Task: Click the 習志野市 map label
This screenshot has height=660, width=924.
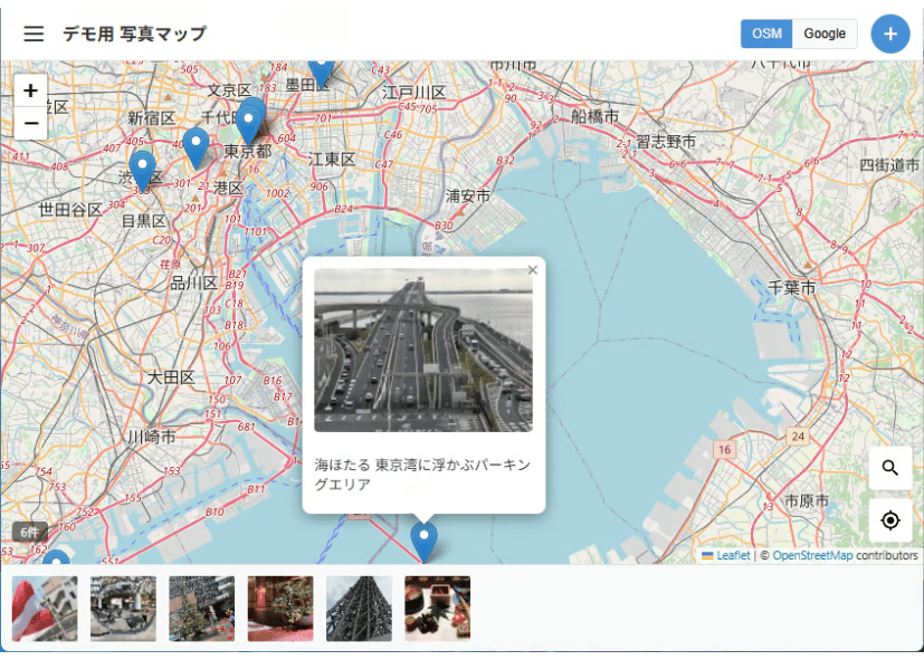Action: click(666, 141)
